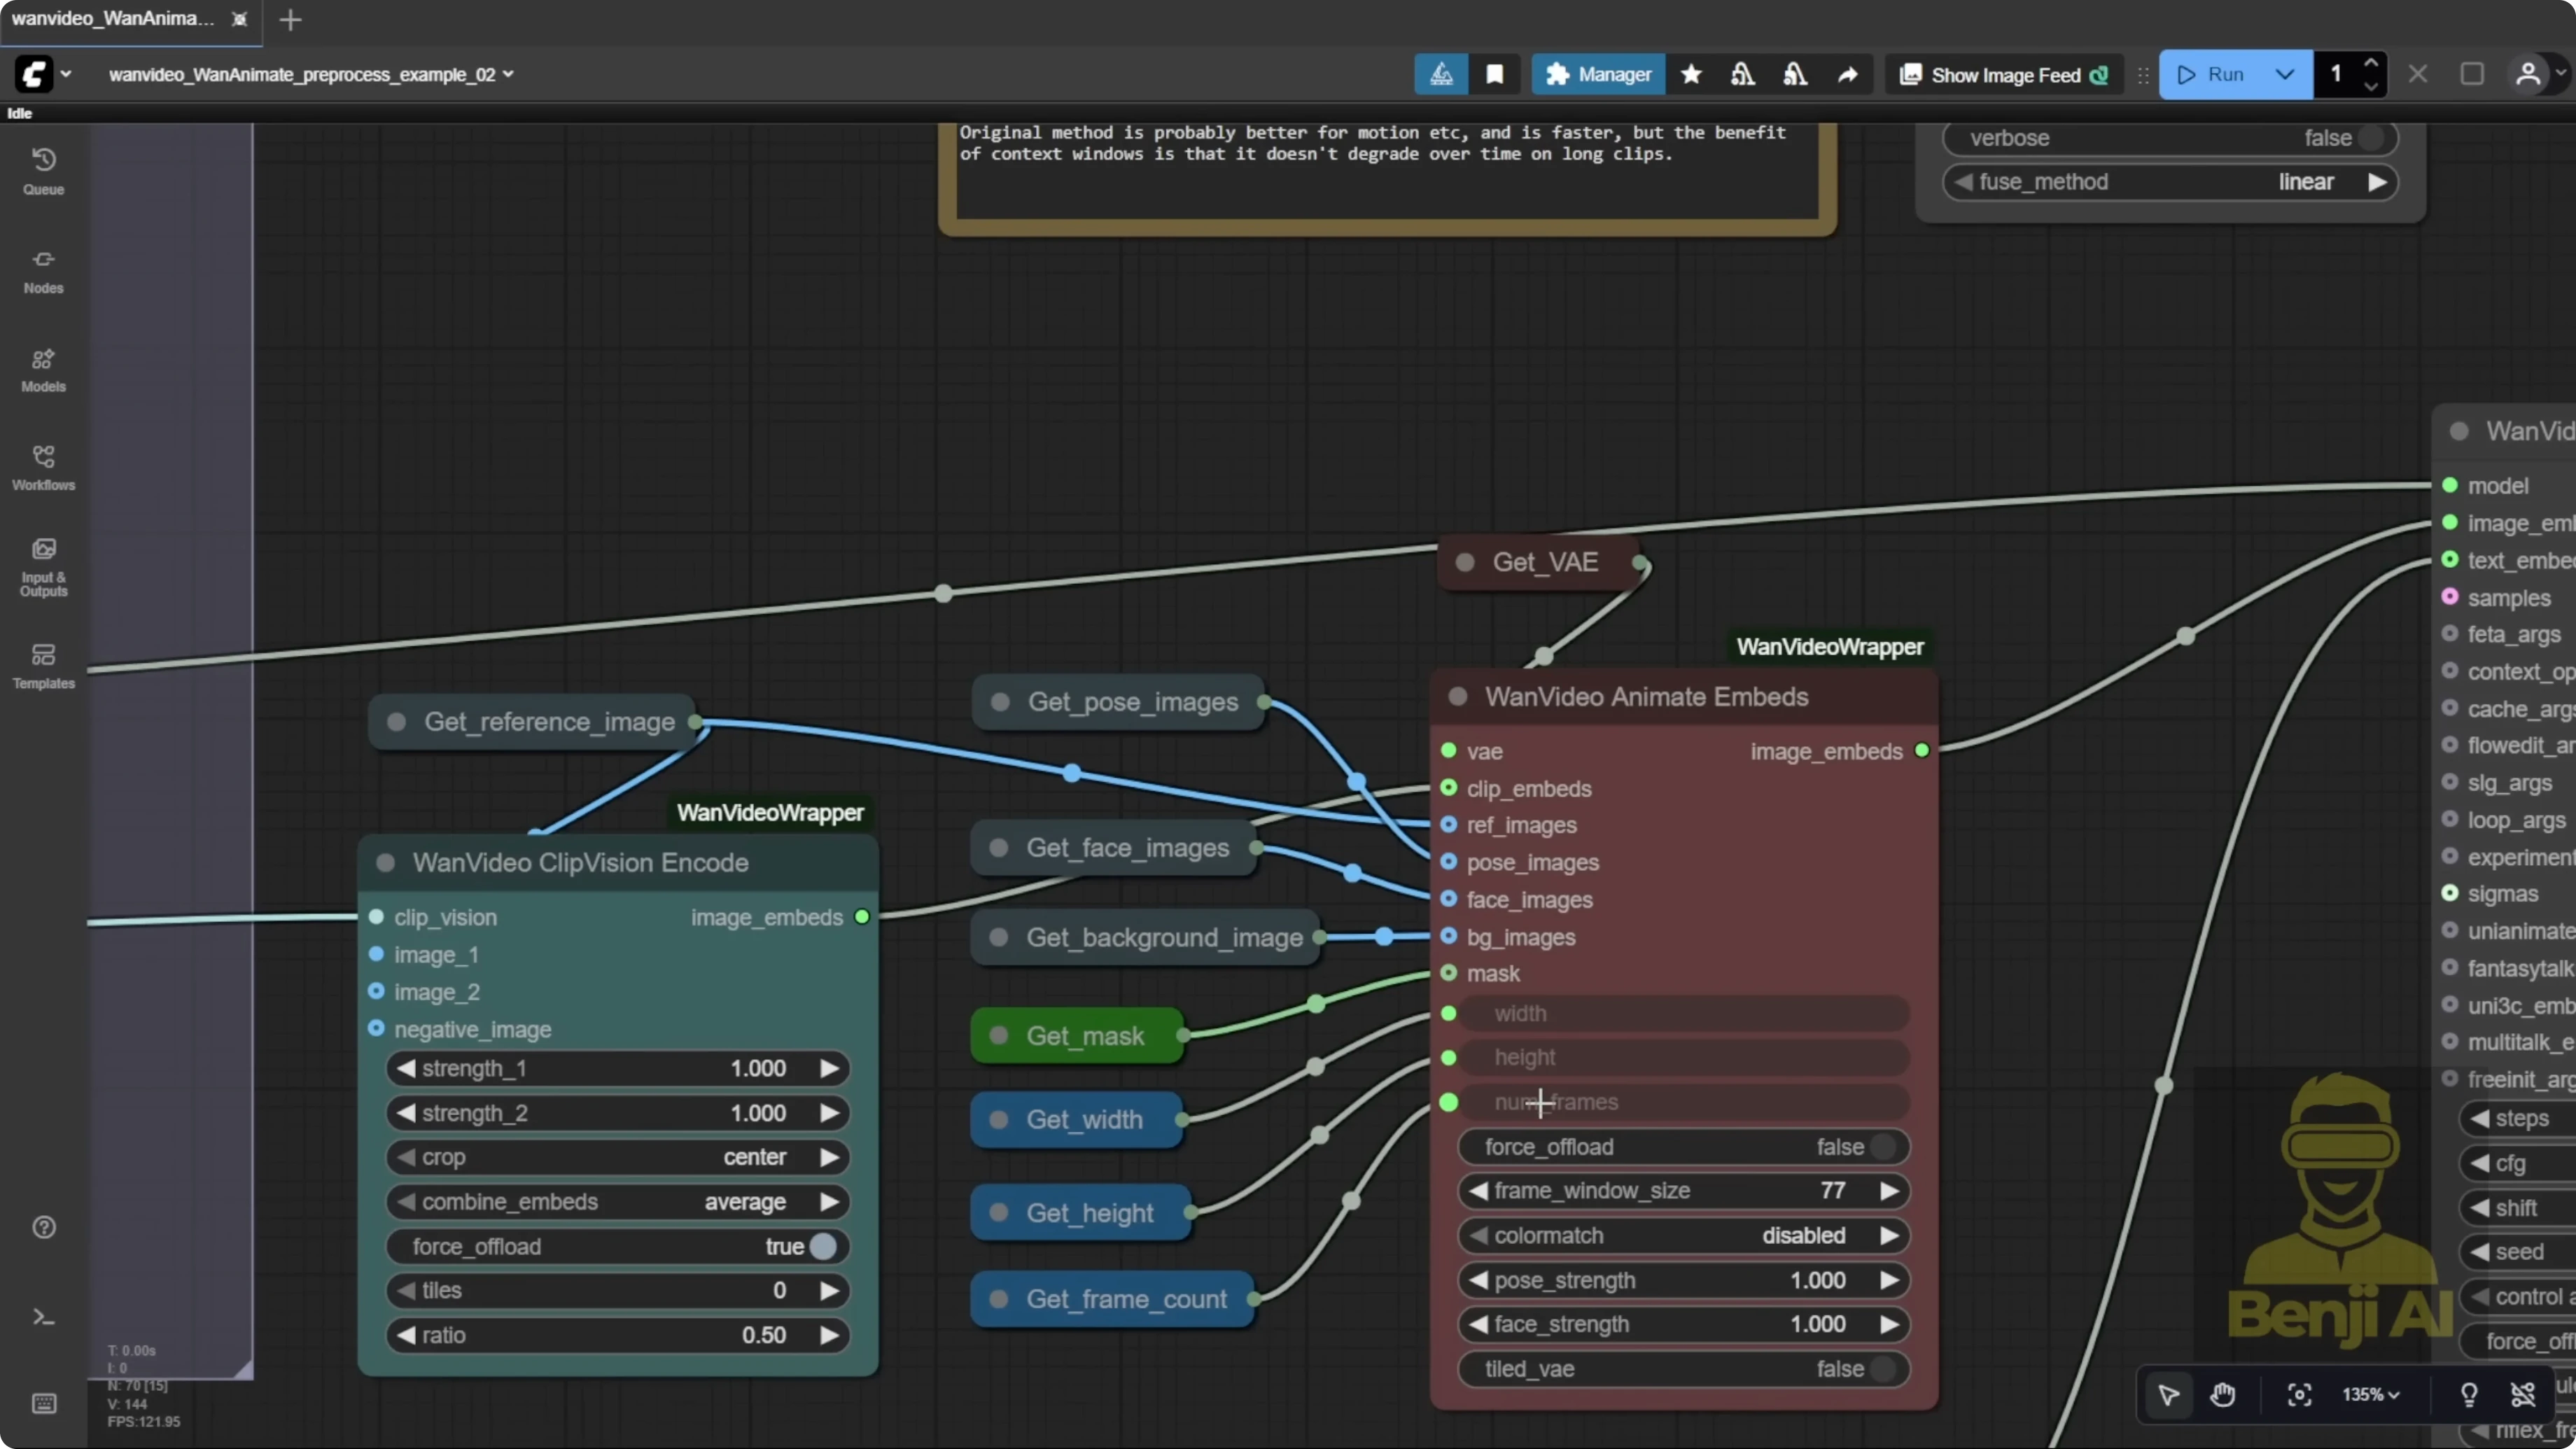The width and height of the screenshot is (2576, 1449).
Task: Open the Templates panel in the sidebar
Action: point(43,666)
